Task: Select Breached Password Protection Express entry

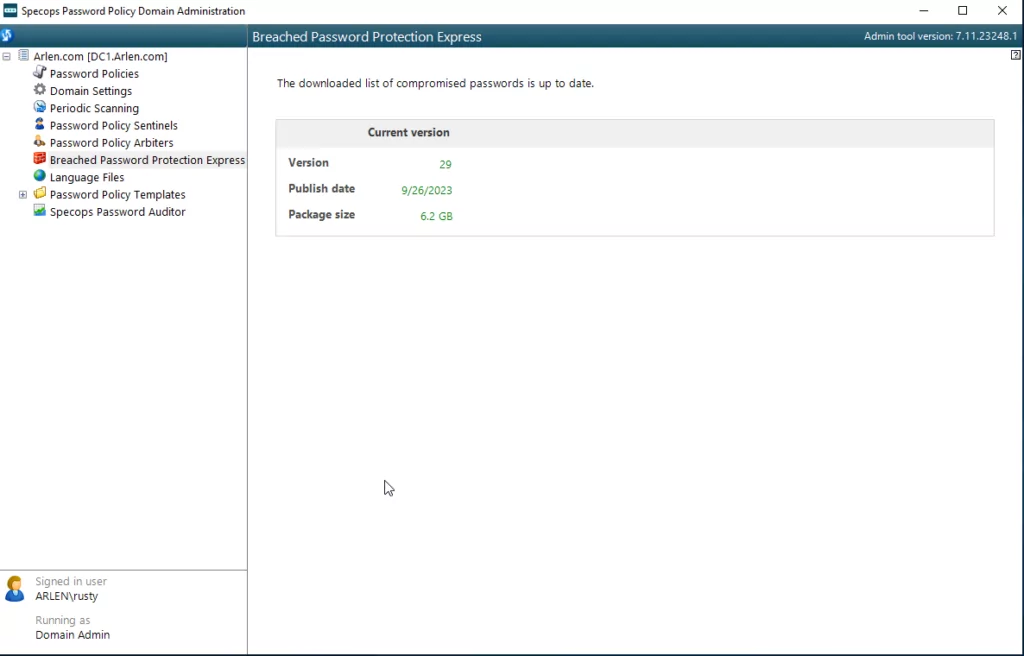Action: pos(148,160)
